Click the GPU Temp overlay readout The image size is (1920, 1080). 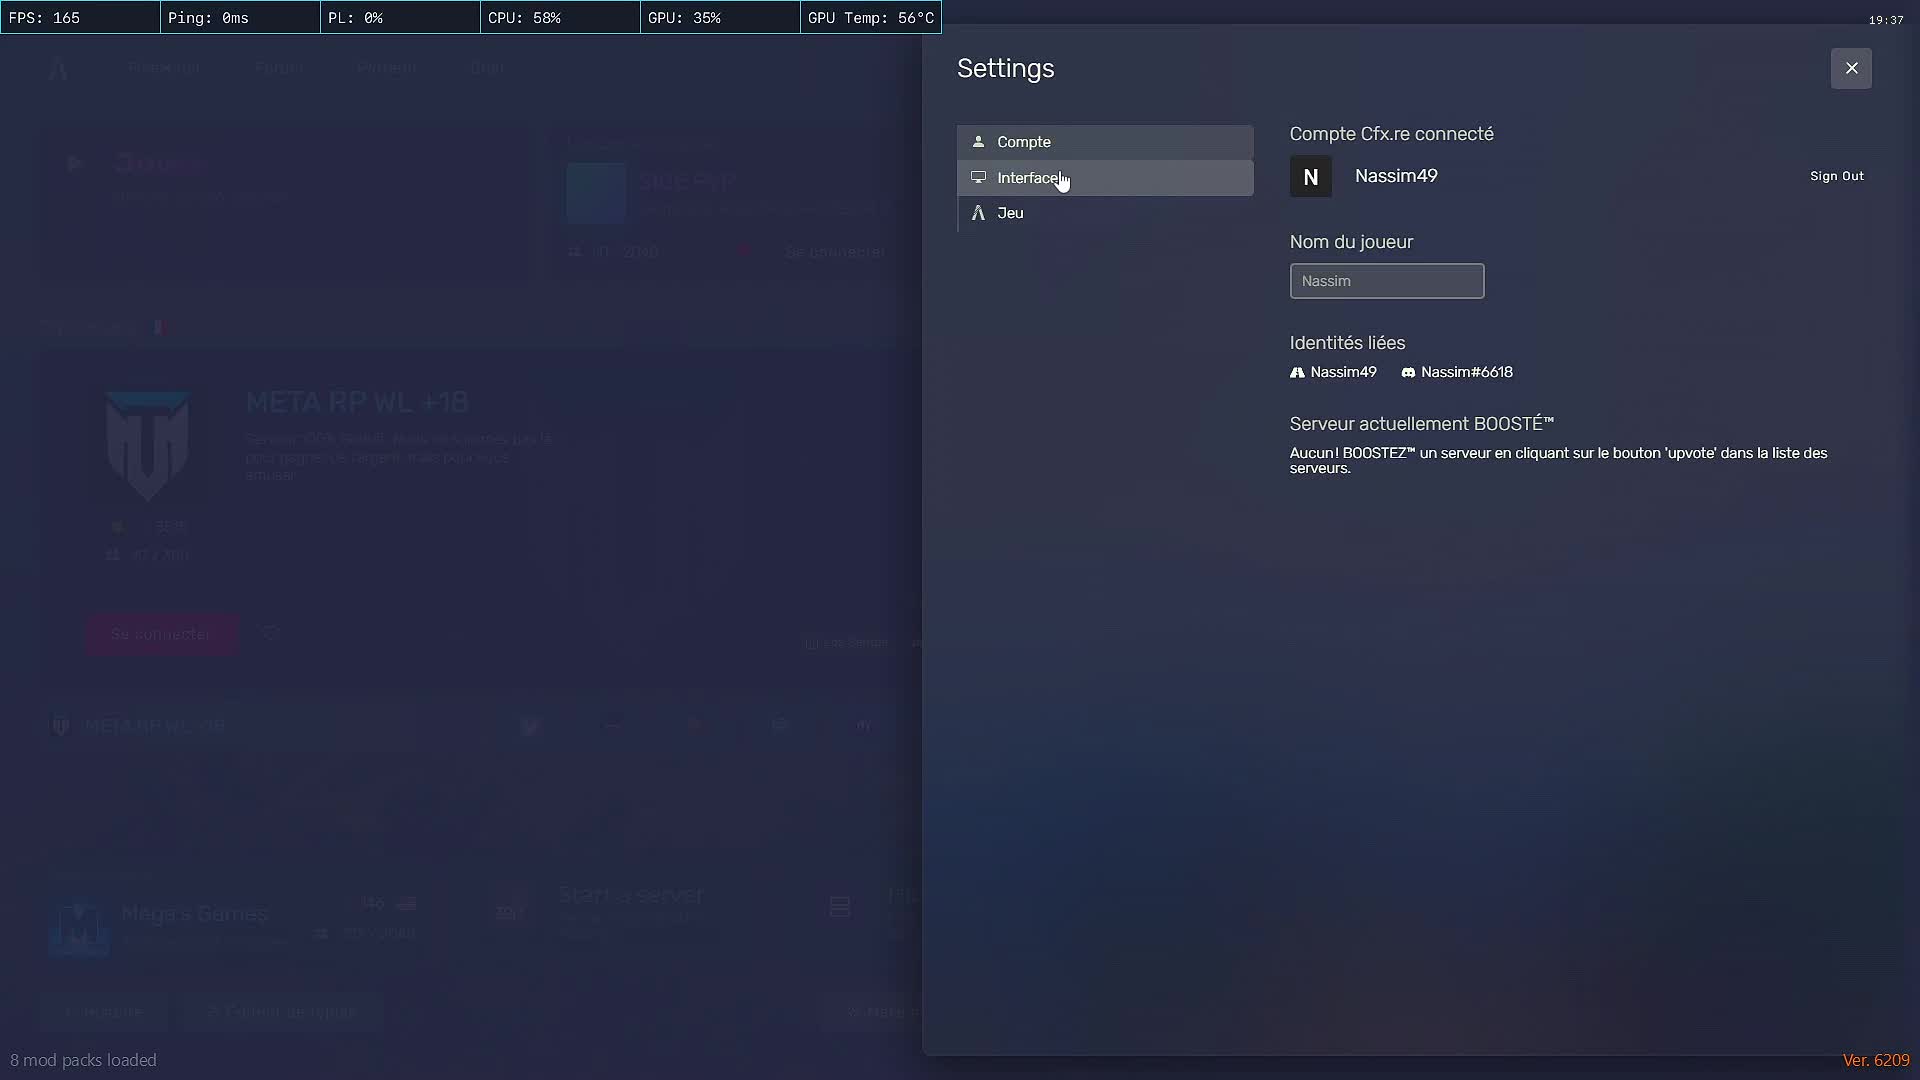tap(870, 18)
